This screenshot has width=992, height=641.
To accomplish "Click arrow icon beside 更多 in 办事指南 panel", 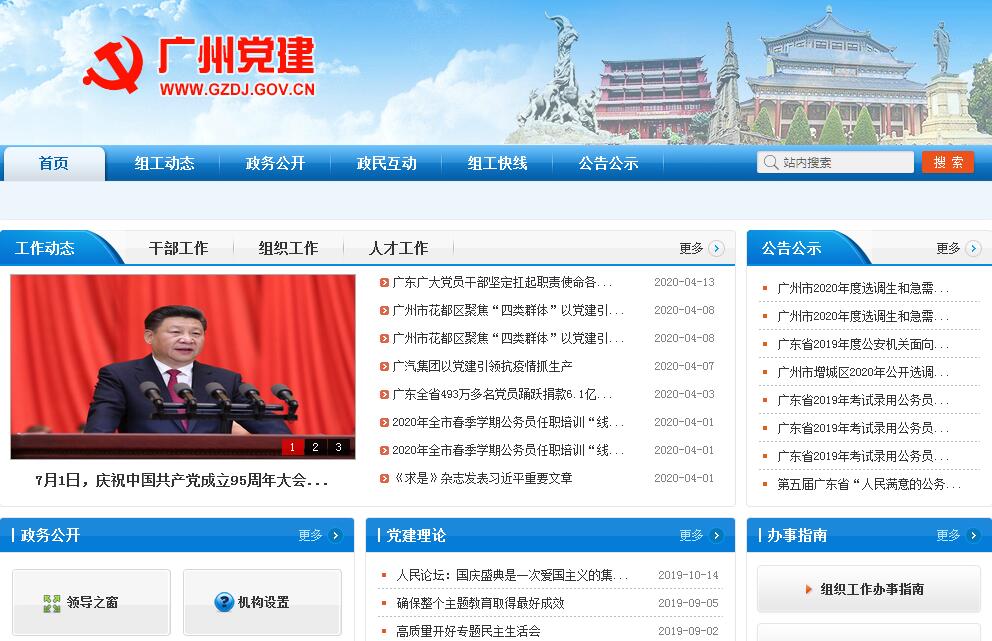I will (973, 535).
